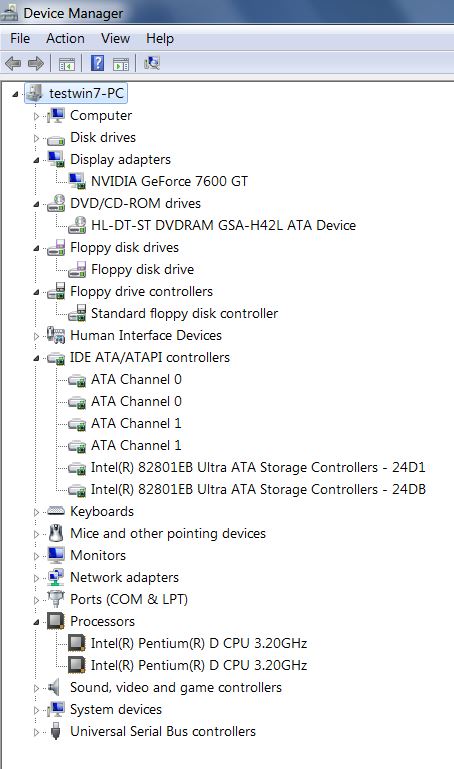Click the Forward arrow toolbar icon
This screenshot has width=454, height=769.
(x=36, y=63)
